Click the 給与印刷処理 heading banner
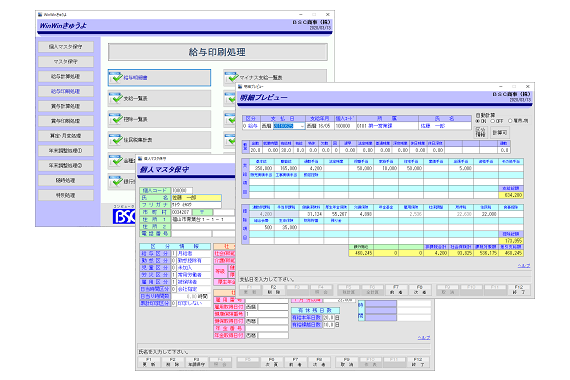570x380 pixels. coord(218,52)
